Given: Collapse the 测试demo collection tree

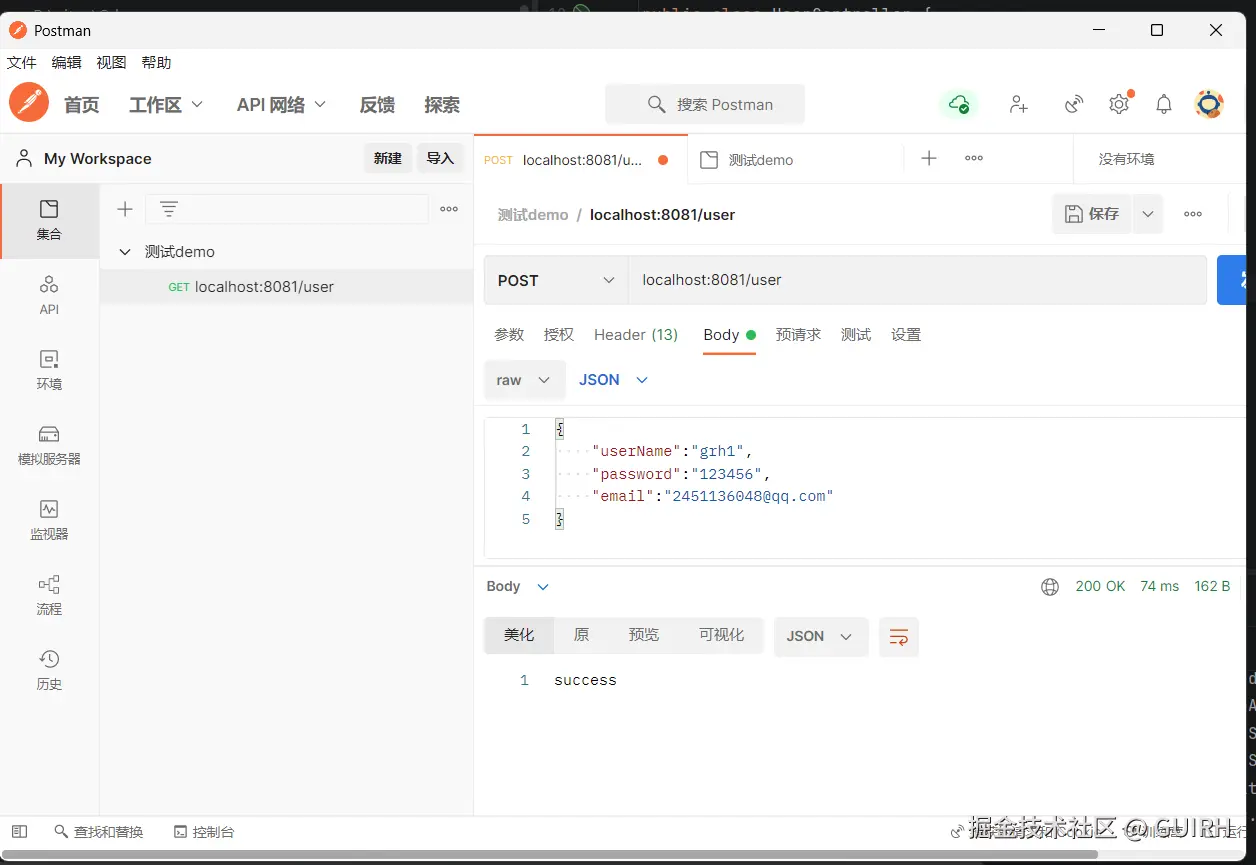Looking at the screenshot, I should [125, 252].
